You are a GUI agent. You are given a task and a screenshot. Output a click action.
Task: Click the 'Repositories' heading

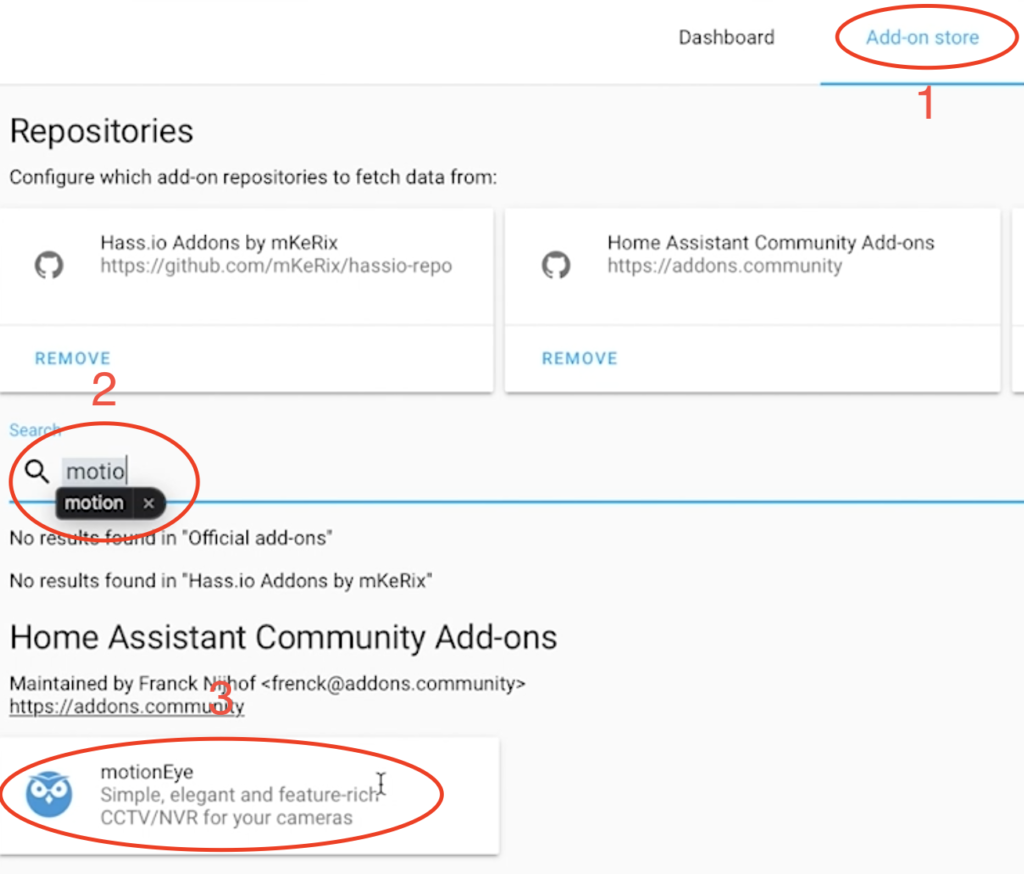pos(101,131)
